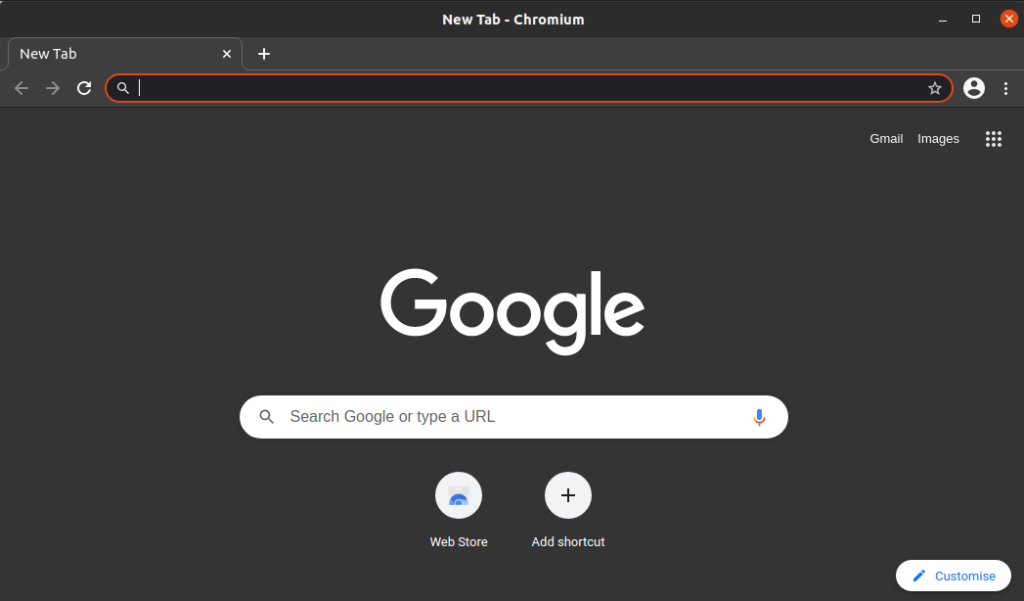Open the Chromium three-dot menu
The width and height of the screenshot is (1024, 601).
click(x=1006, y=88)
